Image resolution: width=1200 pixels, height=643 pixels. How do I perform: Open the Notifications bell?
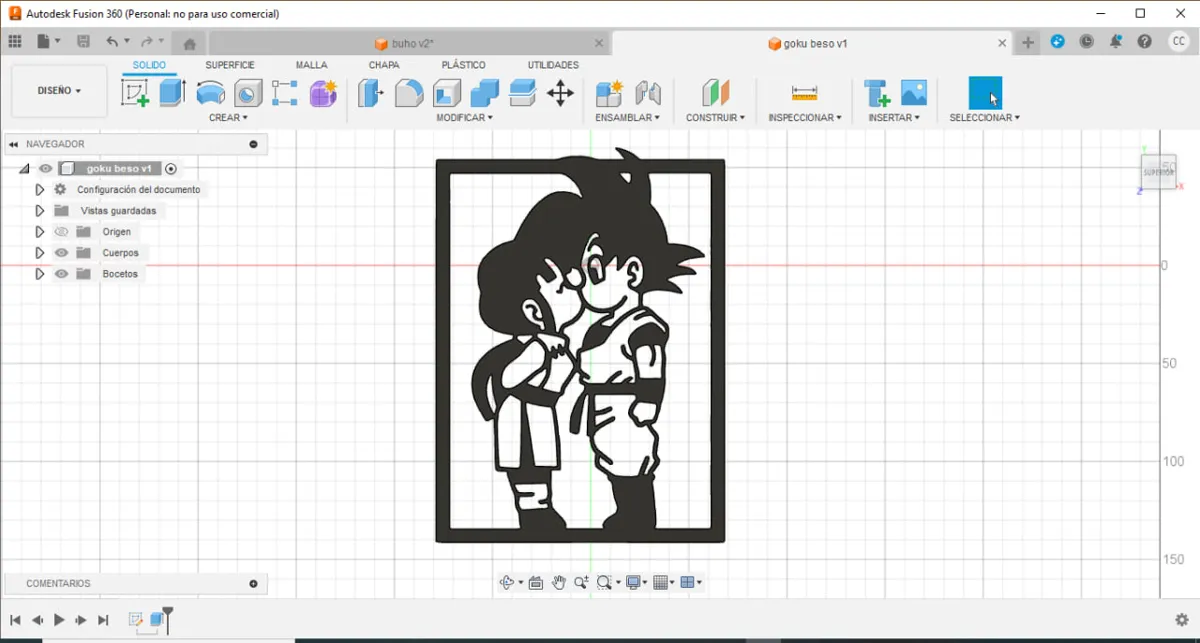1116,42
